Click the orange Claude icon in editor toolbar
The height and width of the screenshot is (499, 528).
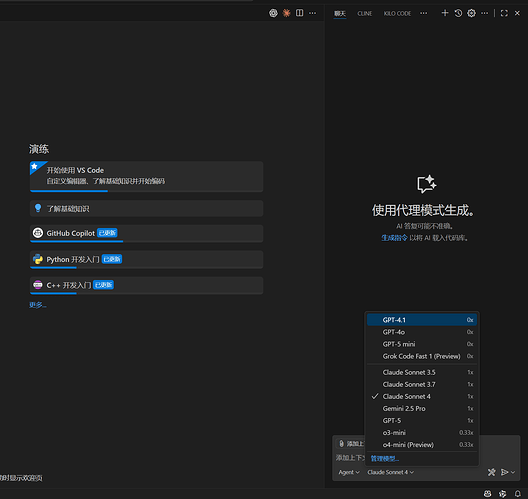point(287,13)
